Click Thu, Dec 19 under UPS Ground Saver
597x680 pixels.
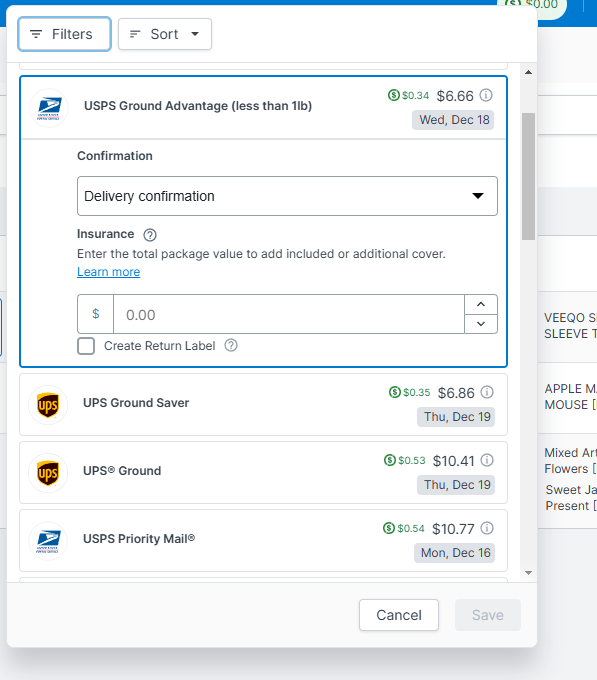456,417
